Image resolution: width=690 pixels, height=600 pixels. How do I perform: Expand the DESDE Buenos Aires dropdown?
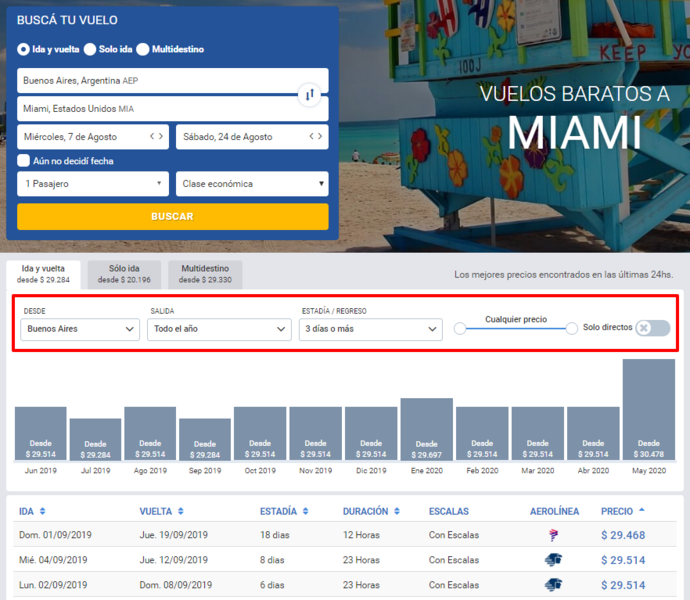tap(80, 329)
